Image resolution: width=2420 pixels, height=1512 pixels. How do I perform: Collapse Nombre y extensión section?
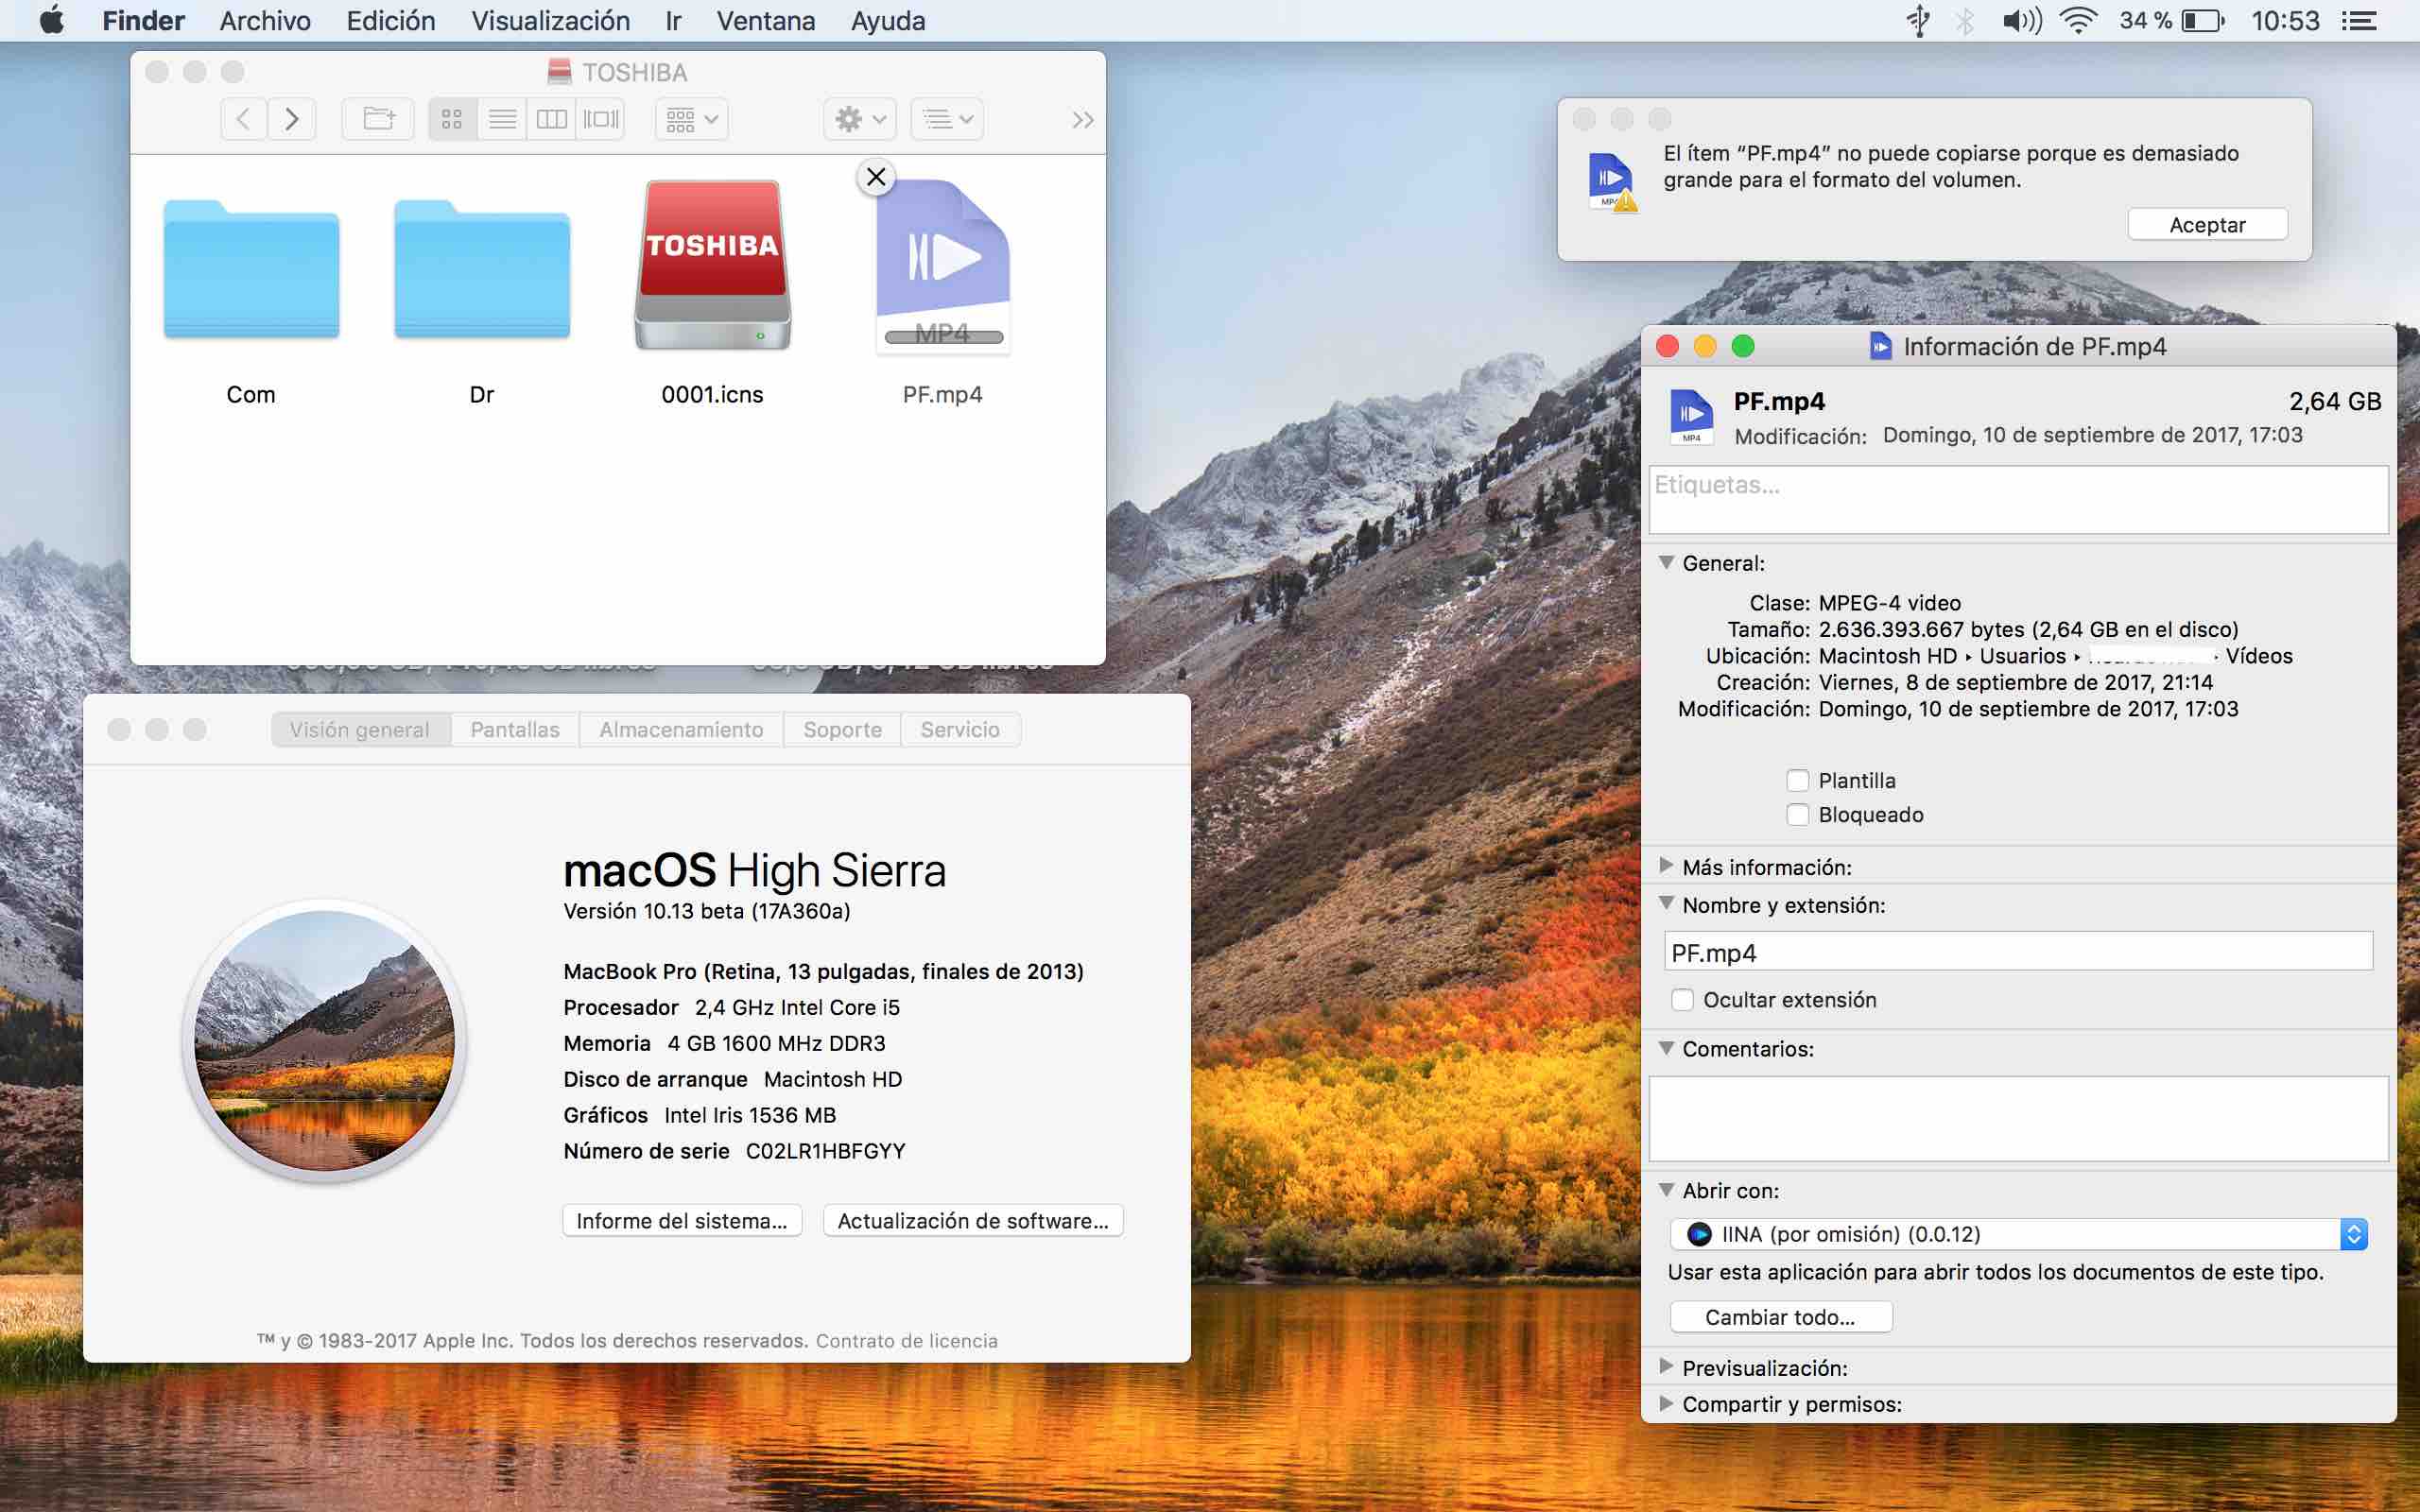1666,903
